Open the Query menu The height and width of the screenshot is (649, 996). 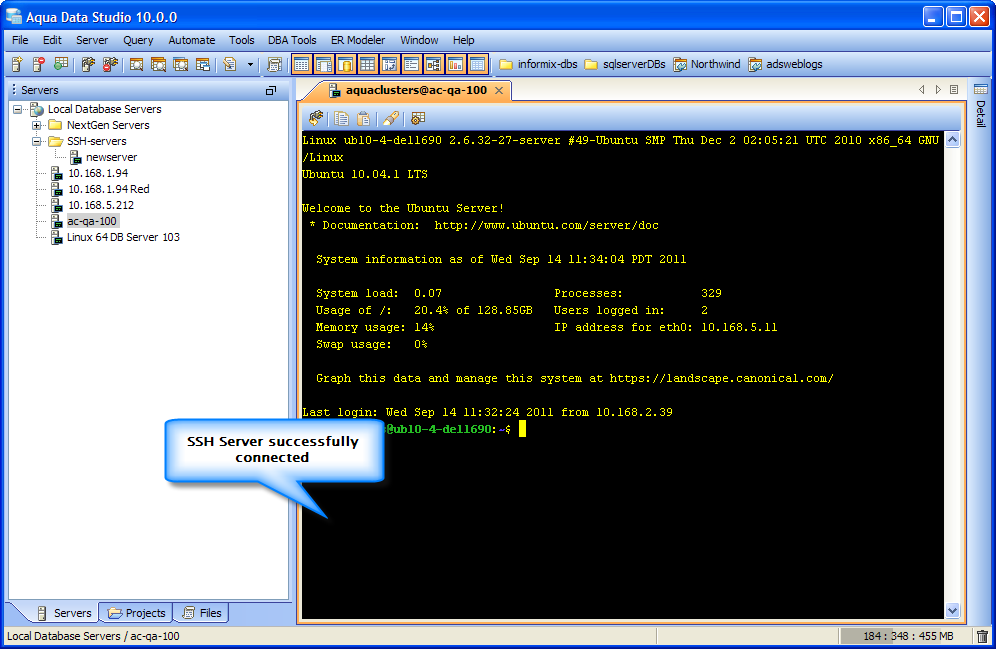[138, 40]
